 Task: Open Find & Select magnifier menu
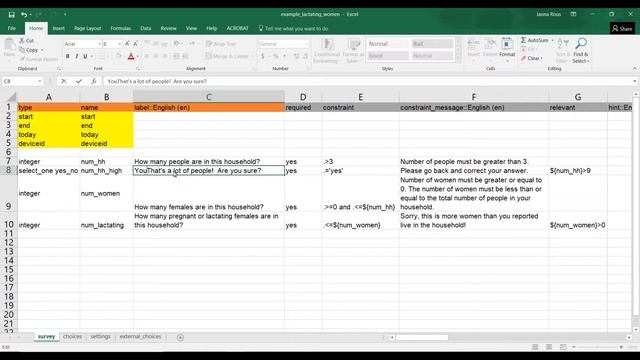[581, 50]
